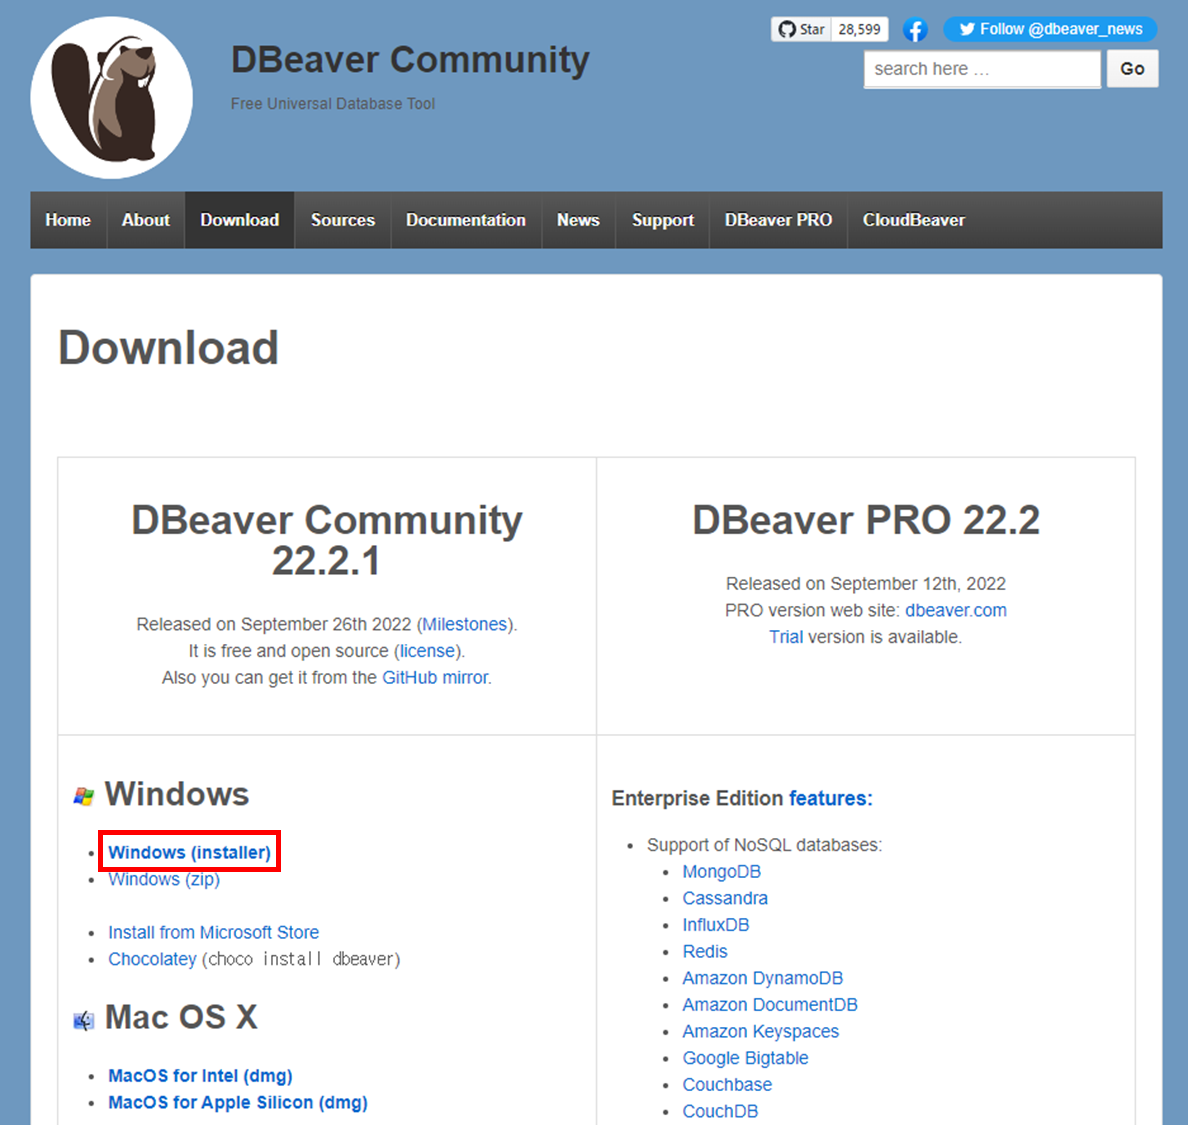Click the 'choco install dbeaver' command text
The height and width of the screenshot is (1125, 1188).
(x=302, y=959)
